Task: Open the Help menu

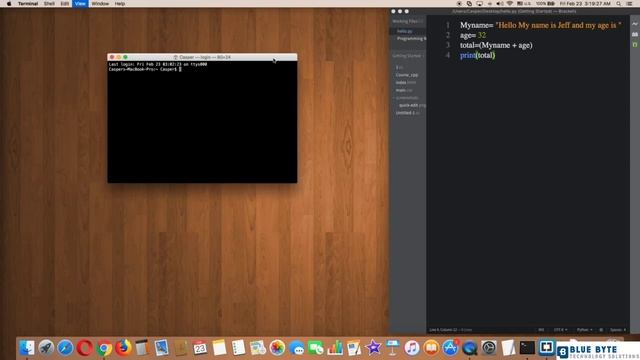Action: pyautogui.click(x=120, y=4)
